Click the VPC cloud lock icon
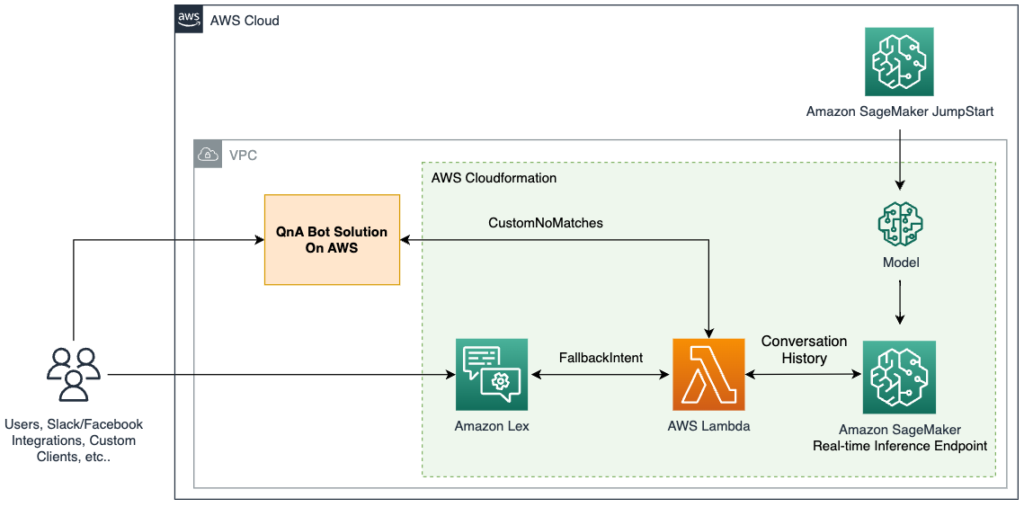Viewport: 1024px width, 507px height. tap(206, 154)
